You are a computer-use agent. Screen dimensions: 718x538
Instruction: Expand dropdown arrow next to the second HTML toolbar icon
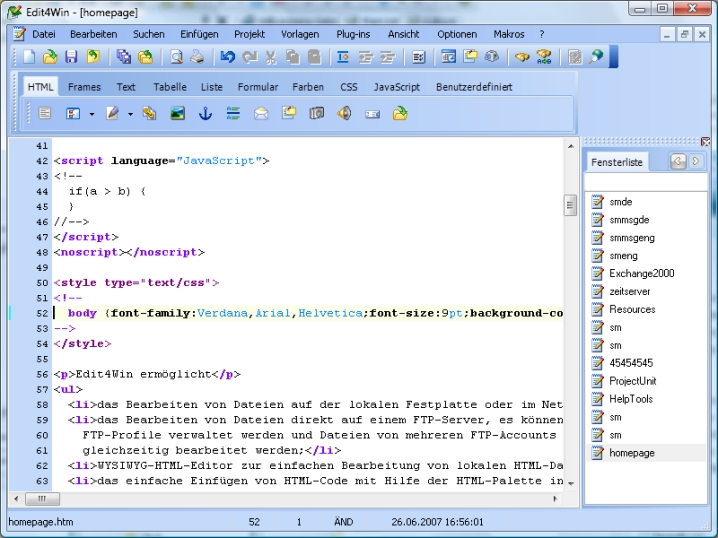pos(92,114)
